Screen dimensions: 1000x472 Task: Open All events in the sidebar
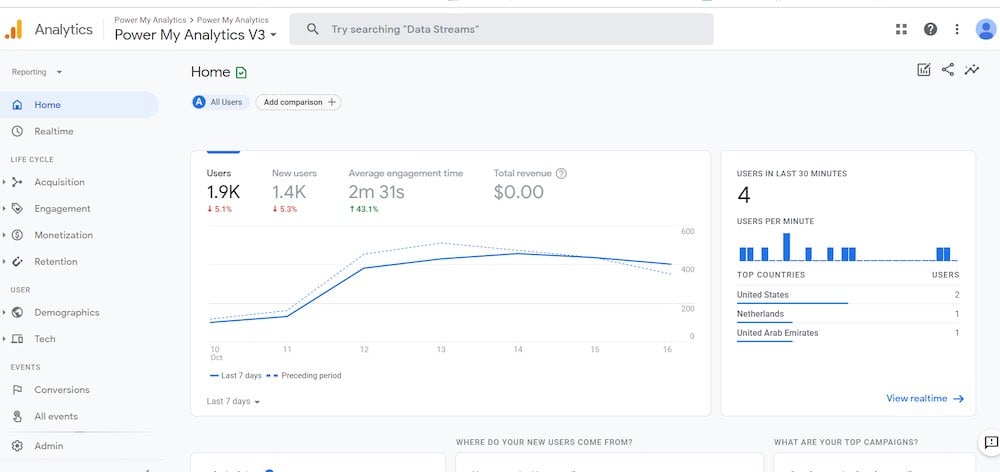pos(56,417)
